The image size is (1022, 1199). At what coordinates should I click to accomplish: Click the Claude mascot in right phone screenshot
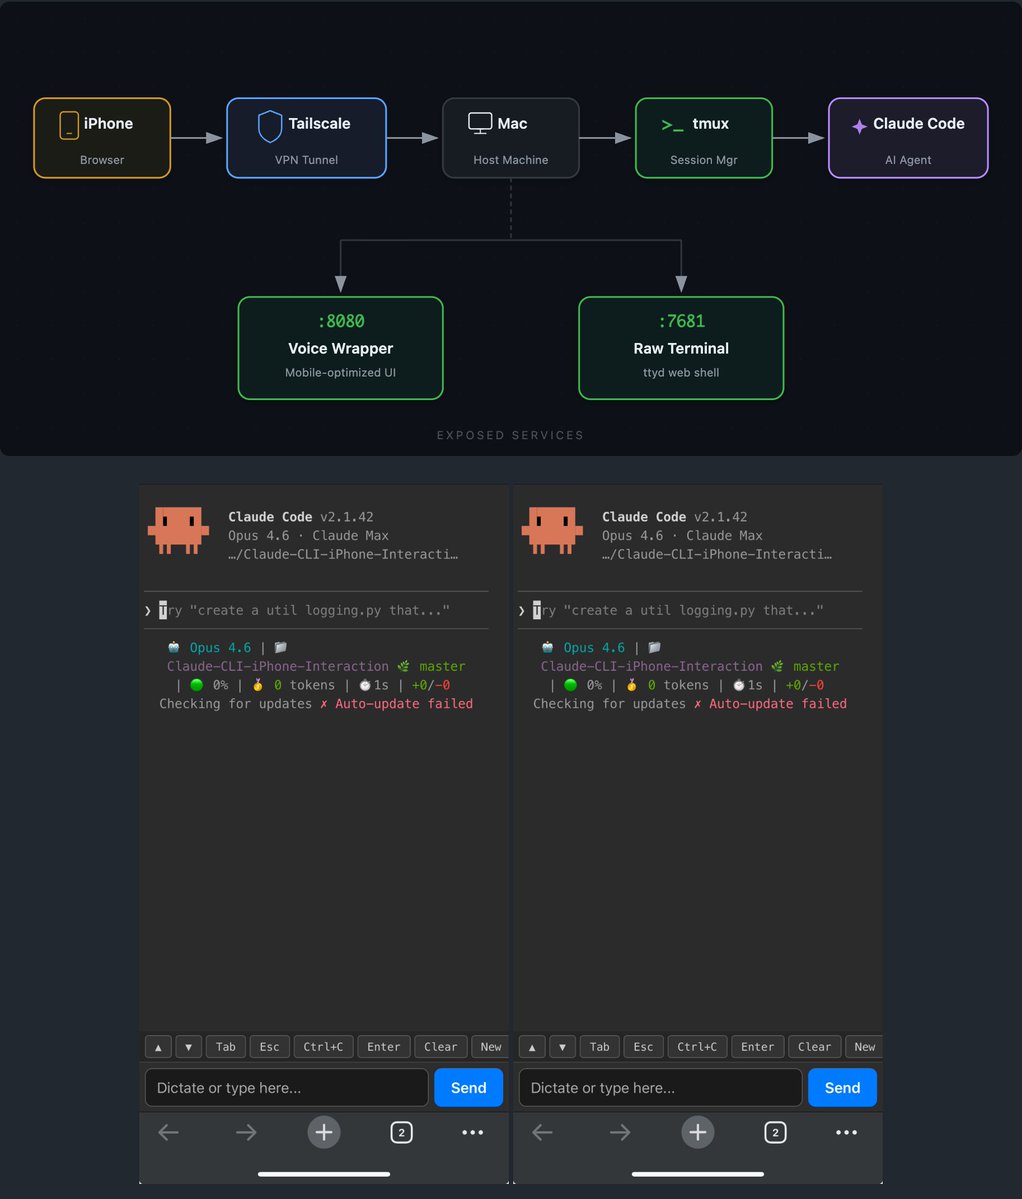tap(552, 529)
